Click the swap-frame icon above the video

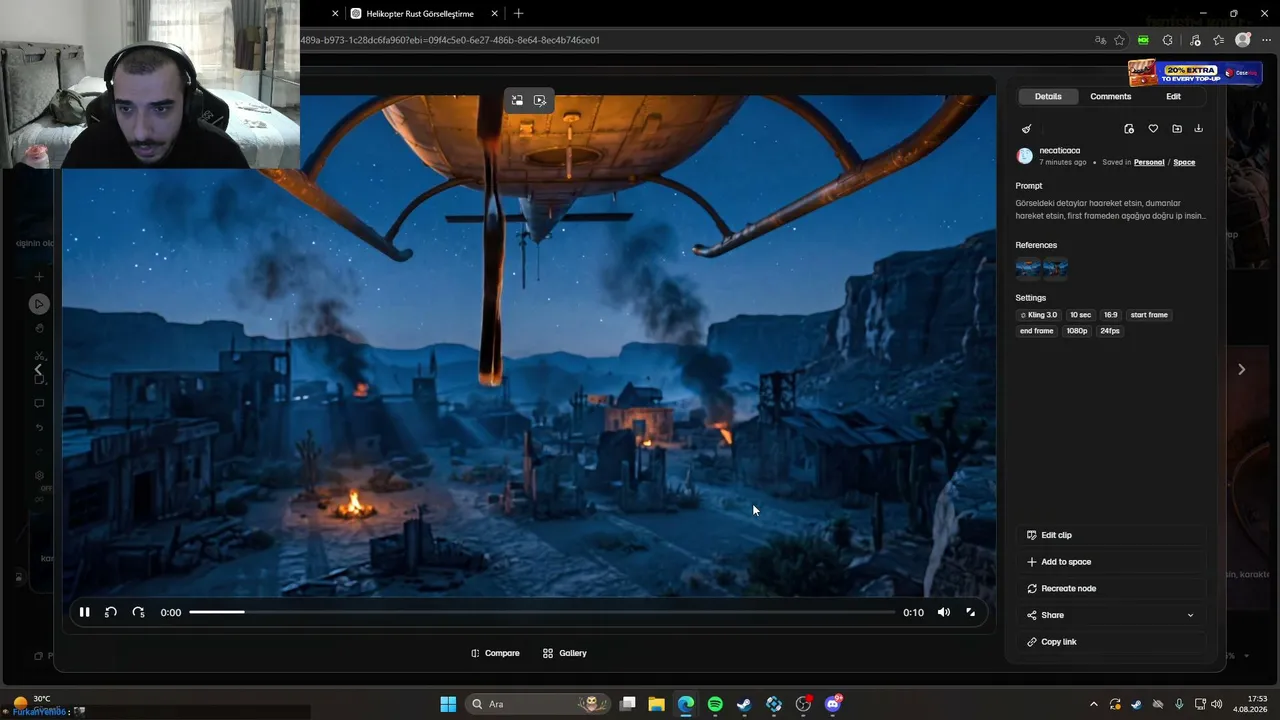[x=517, y=100]
